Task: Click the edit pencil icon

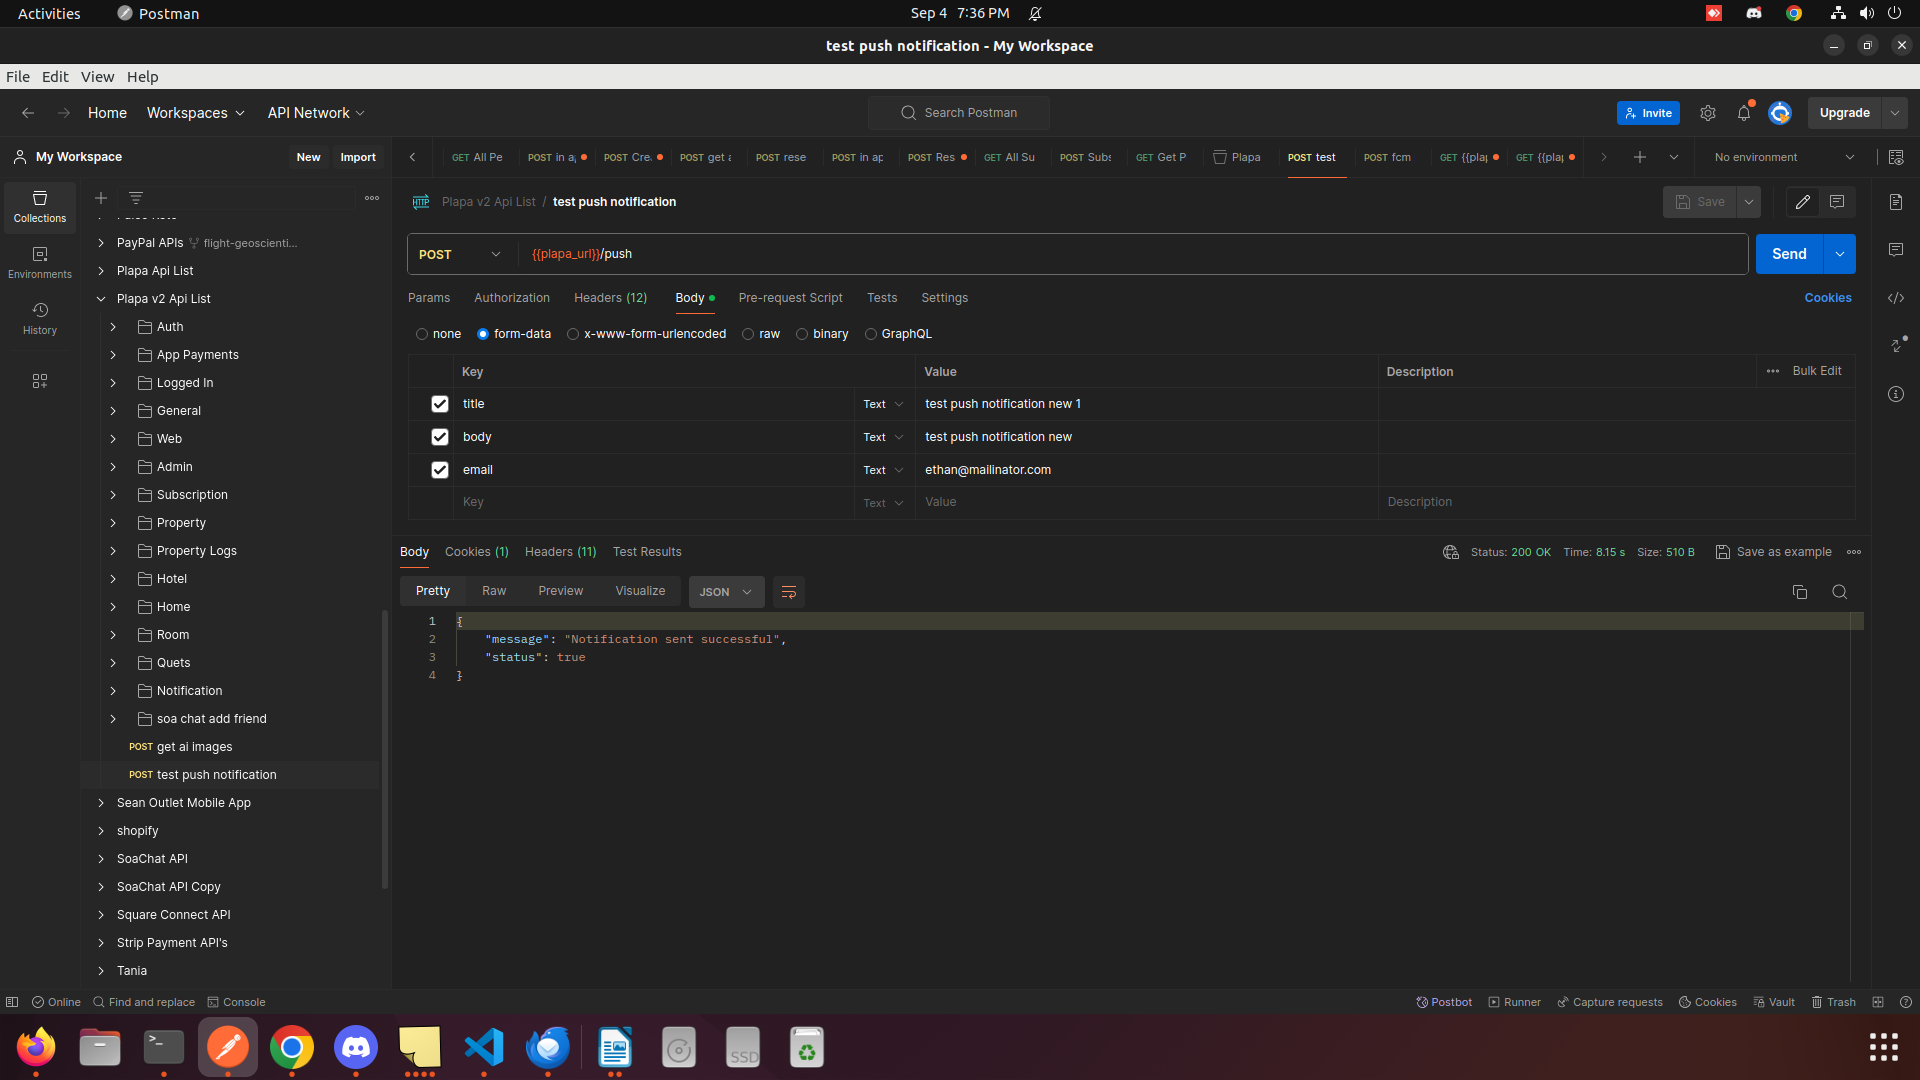Action: (1803, 202)
